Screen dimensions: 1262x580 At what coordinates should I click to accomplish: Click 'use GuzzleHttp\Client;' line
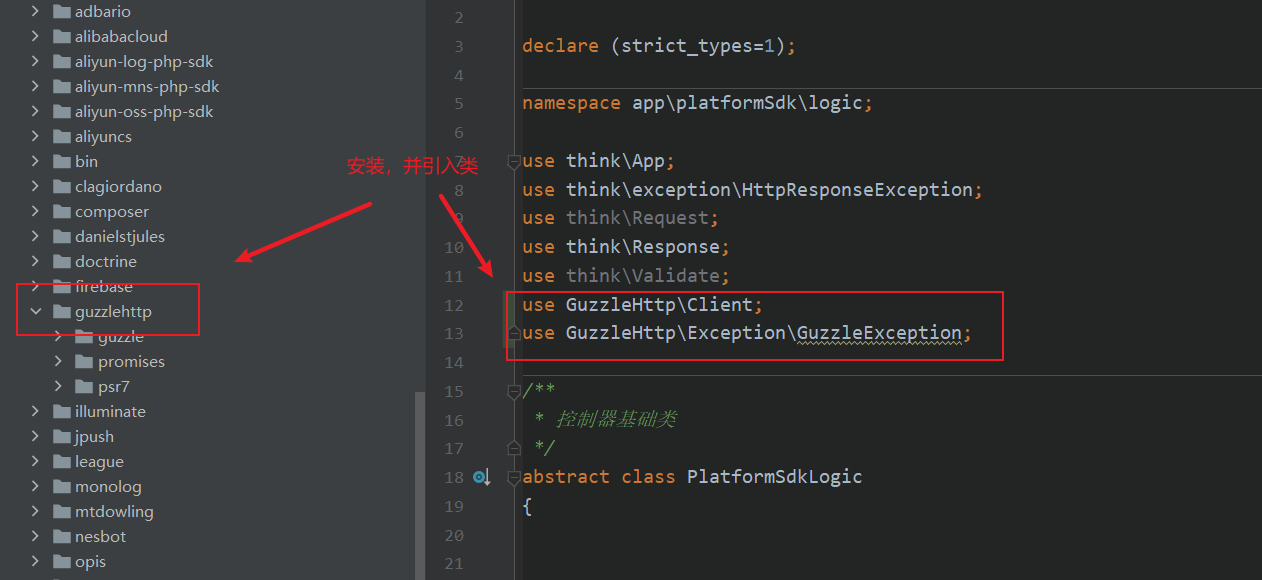tap(643, 305)
